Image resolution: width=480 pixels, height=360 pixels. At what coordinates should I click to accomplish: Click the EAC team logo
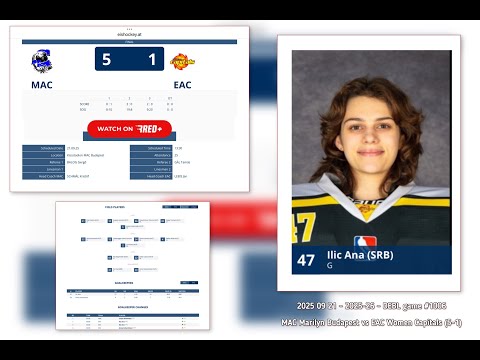(x=182, y=62)
